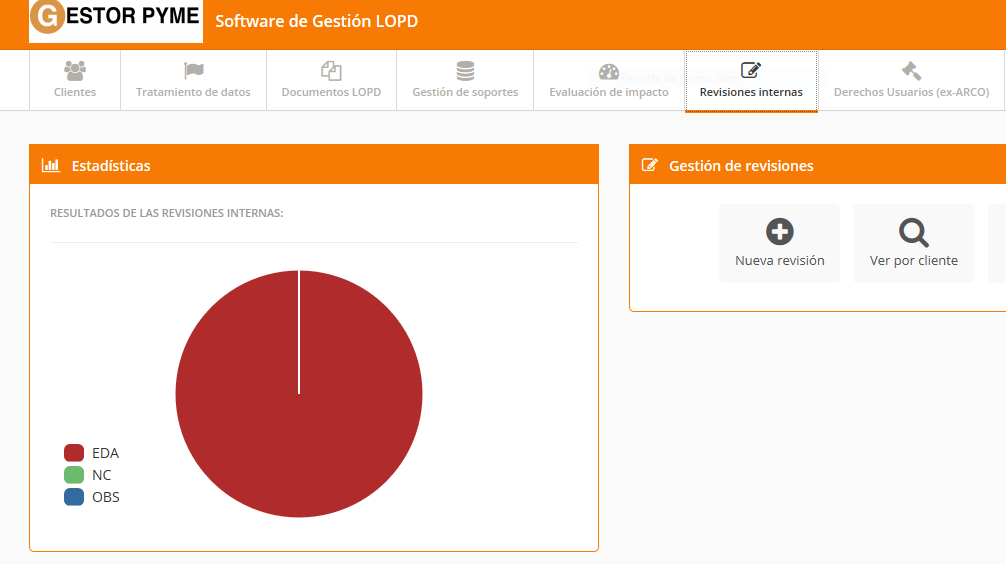Image resolution: width=1006 pixels, height=564 pixels.
Task: Click the EDA legend label
Action: (x=105, y=453)
